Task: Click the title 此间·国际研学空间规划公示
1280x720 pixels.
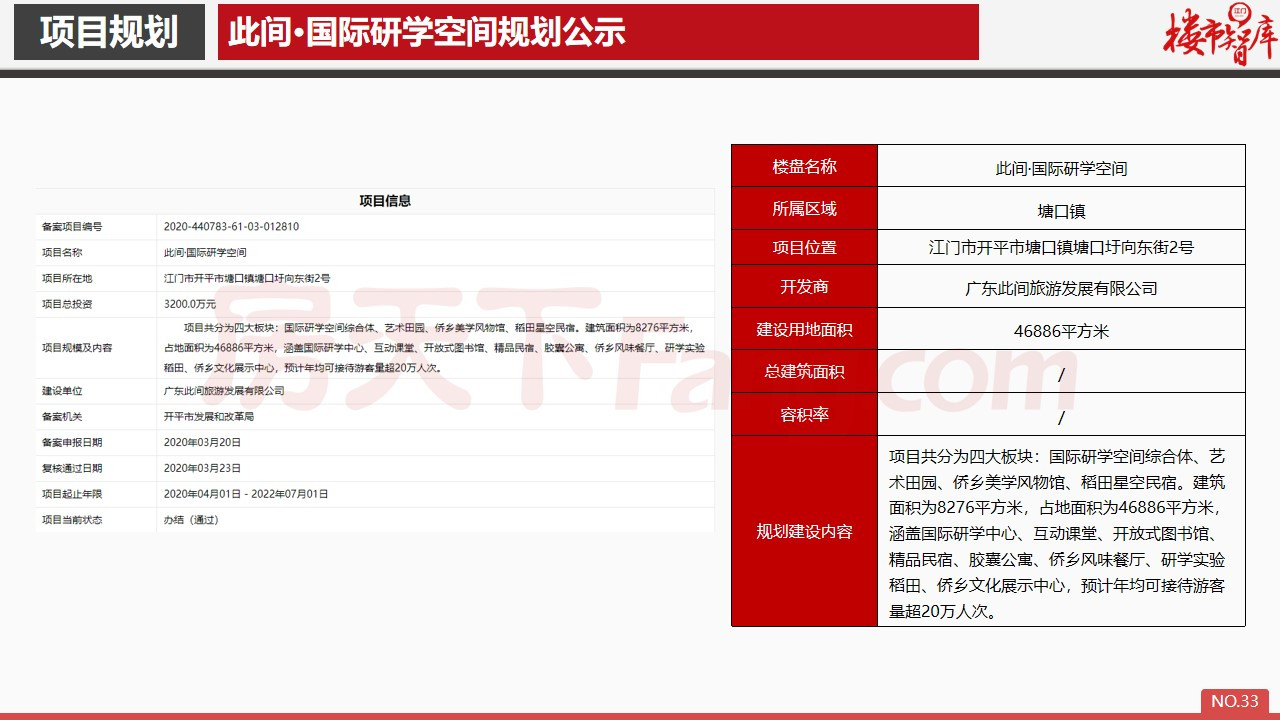Action: point(427,32)
